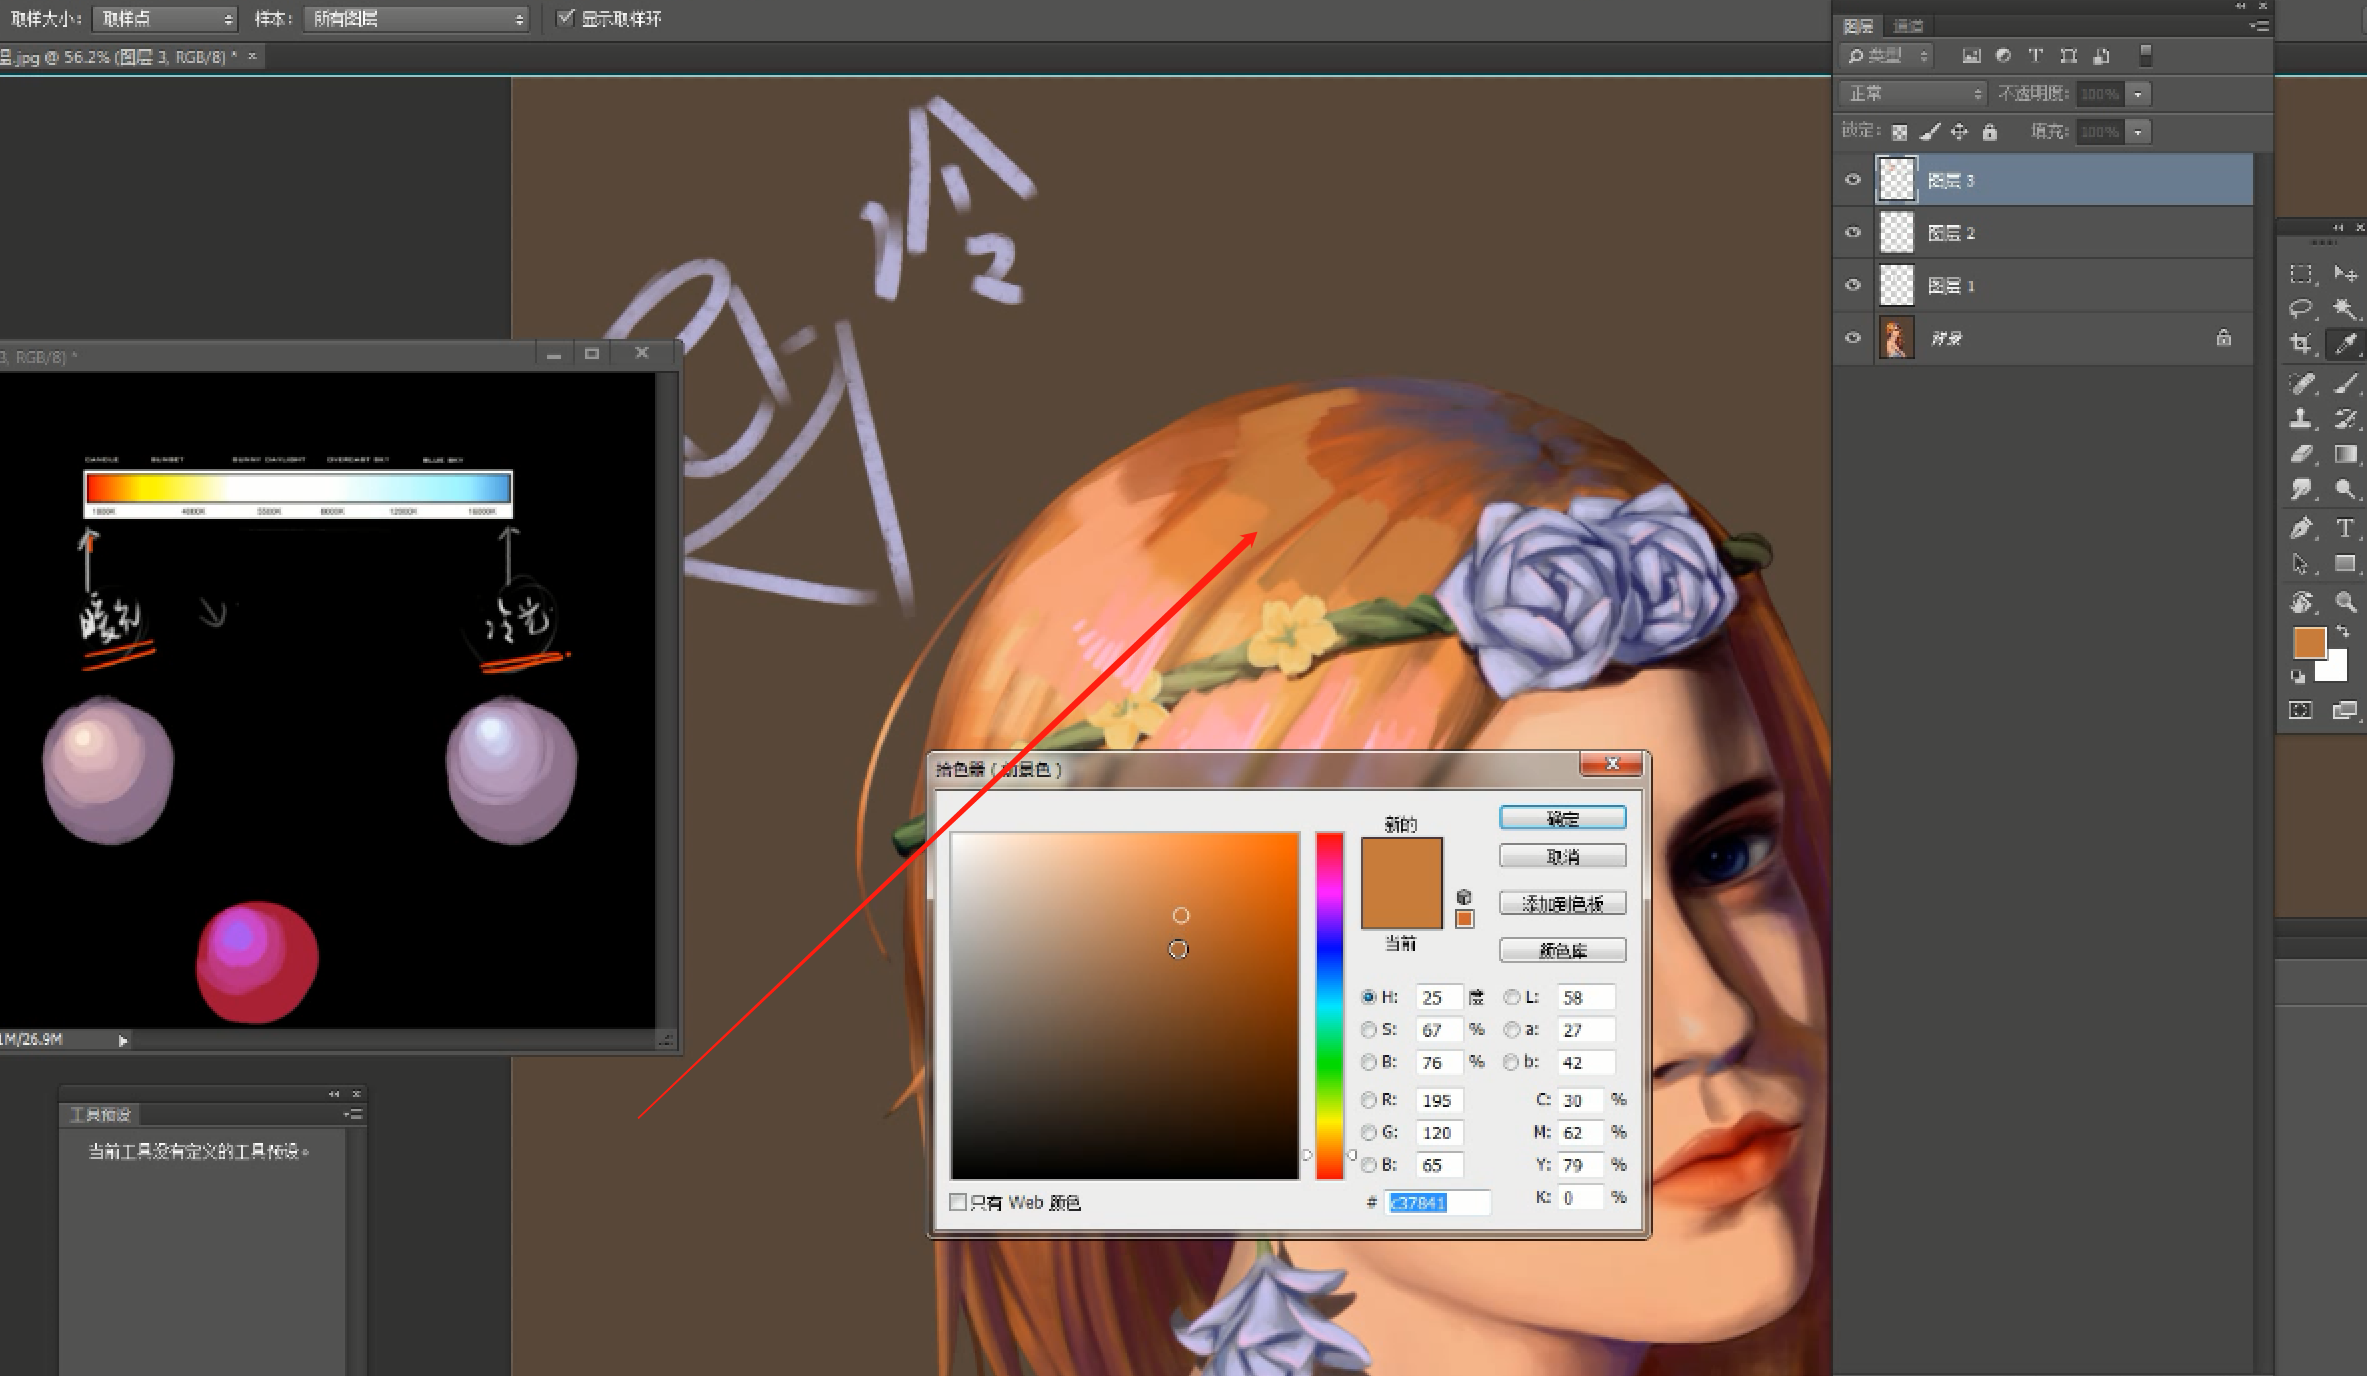Click the foreground color swatch in toolbox

click(x=2309, y=642)
